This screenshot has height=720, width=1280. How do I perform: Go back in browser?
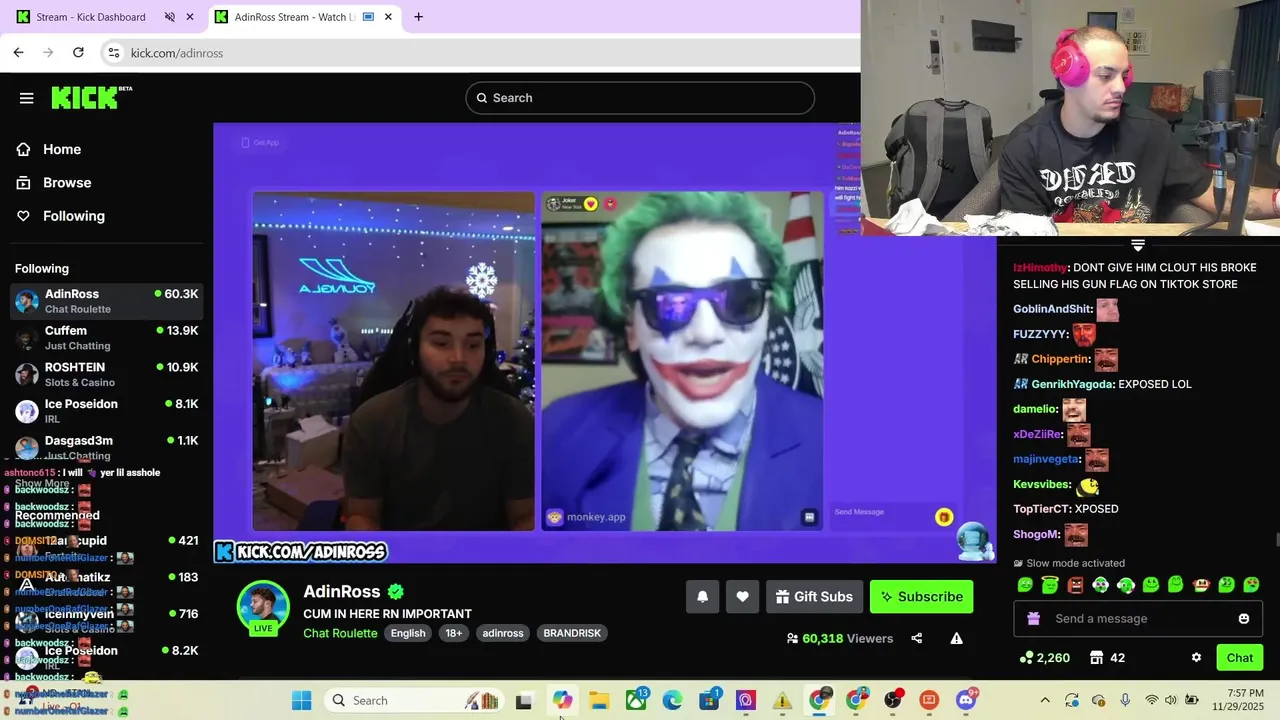click(18, 53)
